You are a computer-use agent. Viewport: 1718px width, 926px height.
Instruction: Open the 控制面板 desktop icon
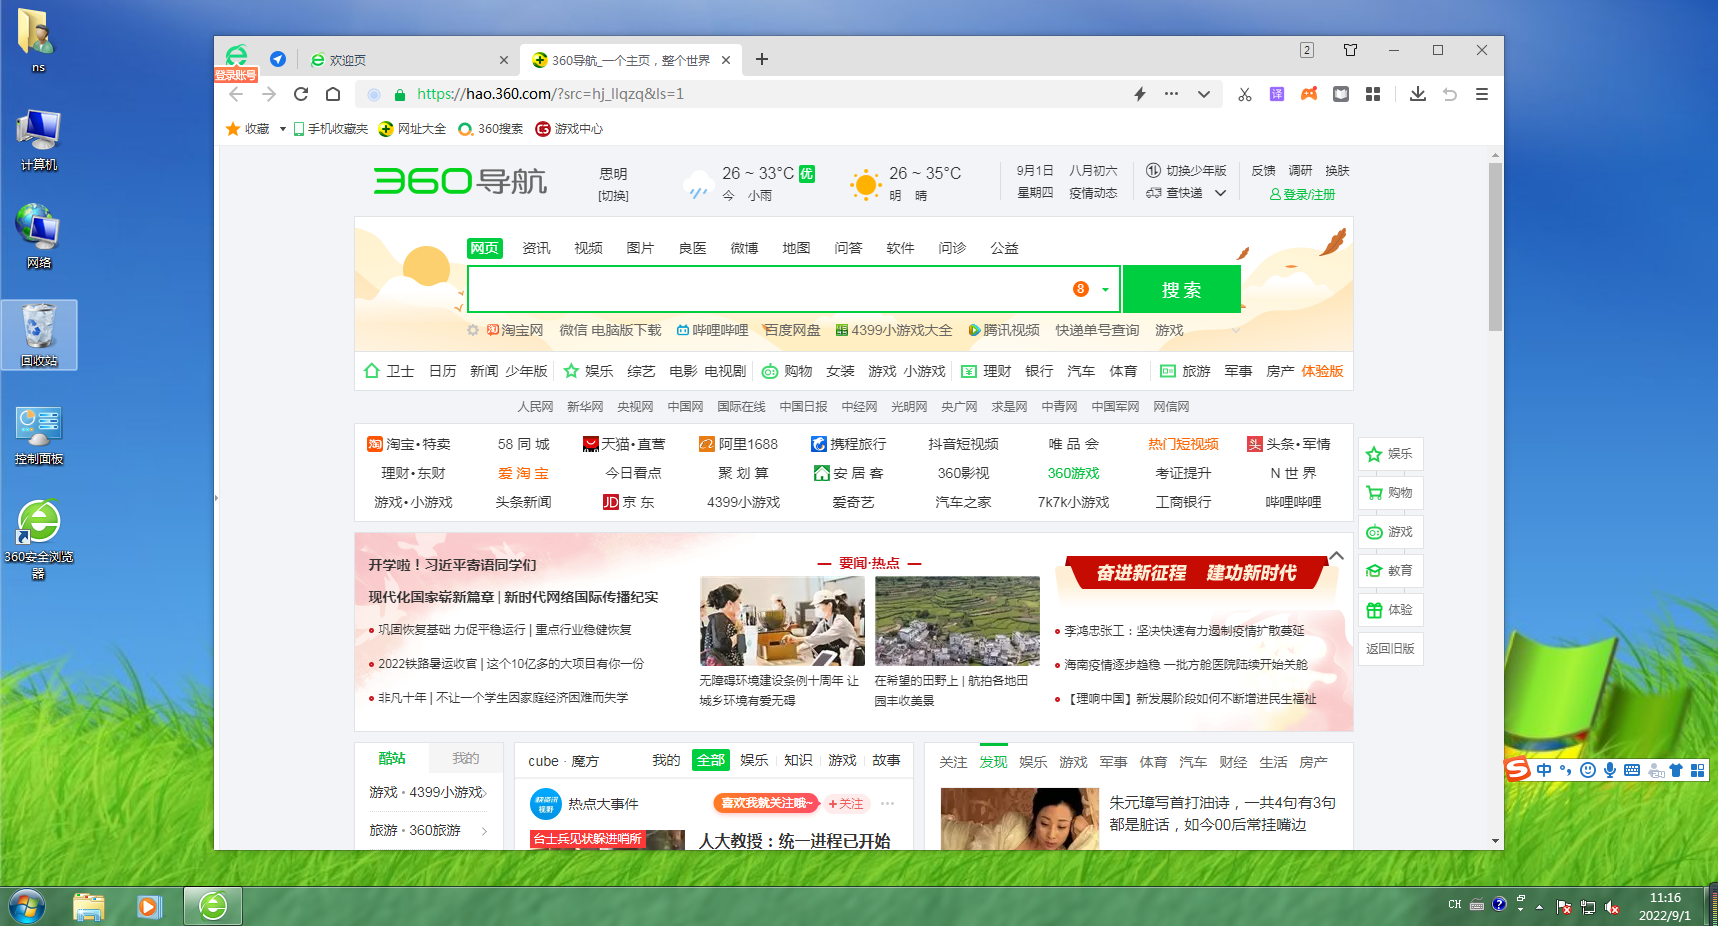point(39,435)
